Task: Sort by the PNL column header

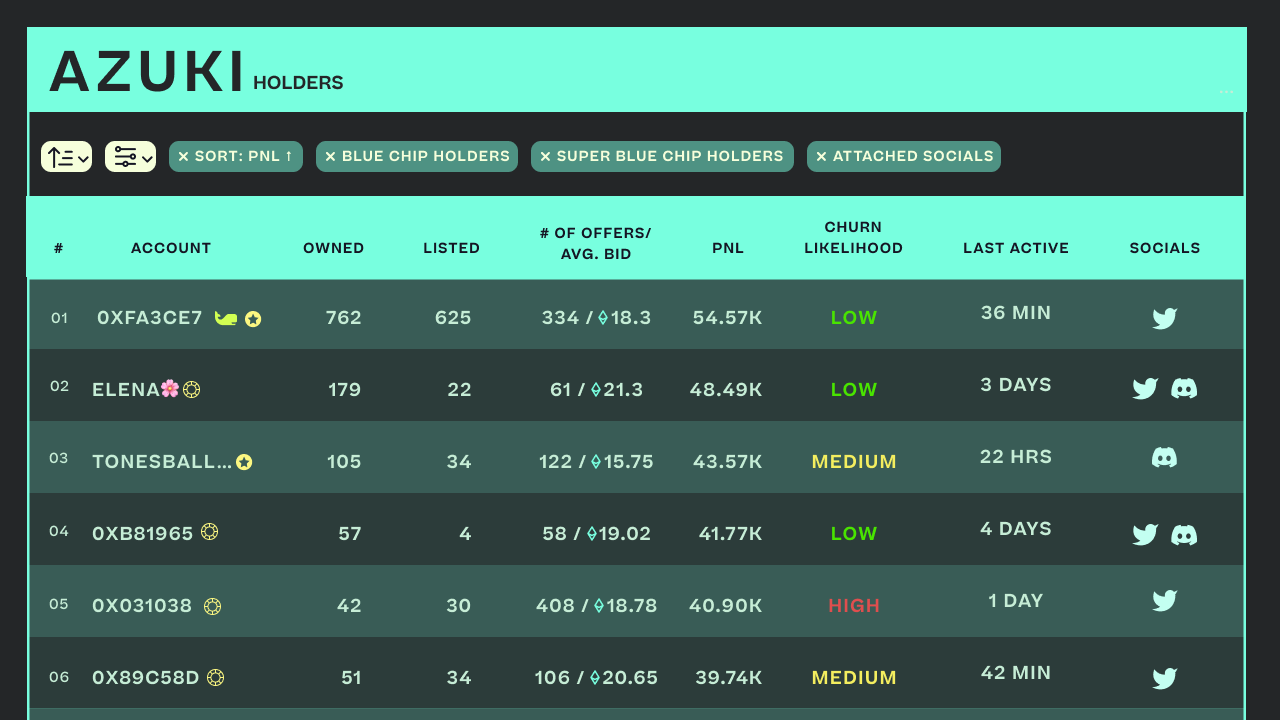Action: click(x=728, y=248)
